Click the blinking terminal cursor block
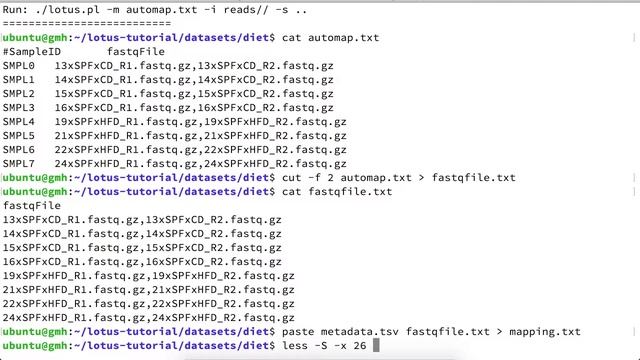 pyautogui.click(x=376, y=345)
